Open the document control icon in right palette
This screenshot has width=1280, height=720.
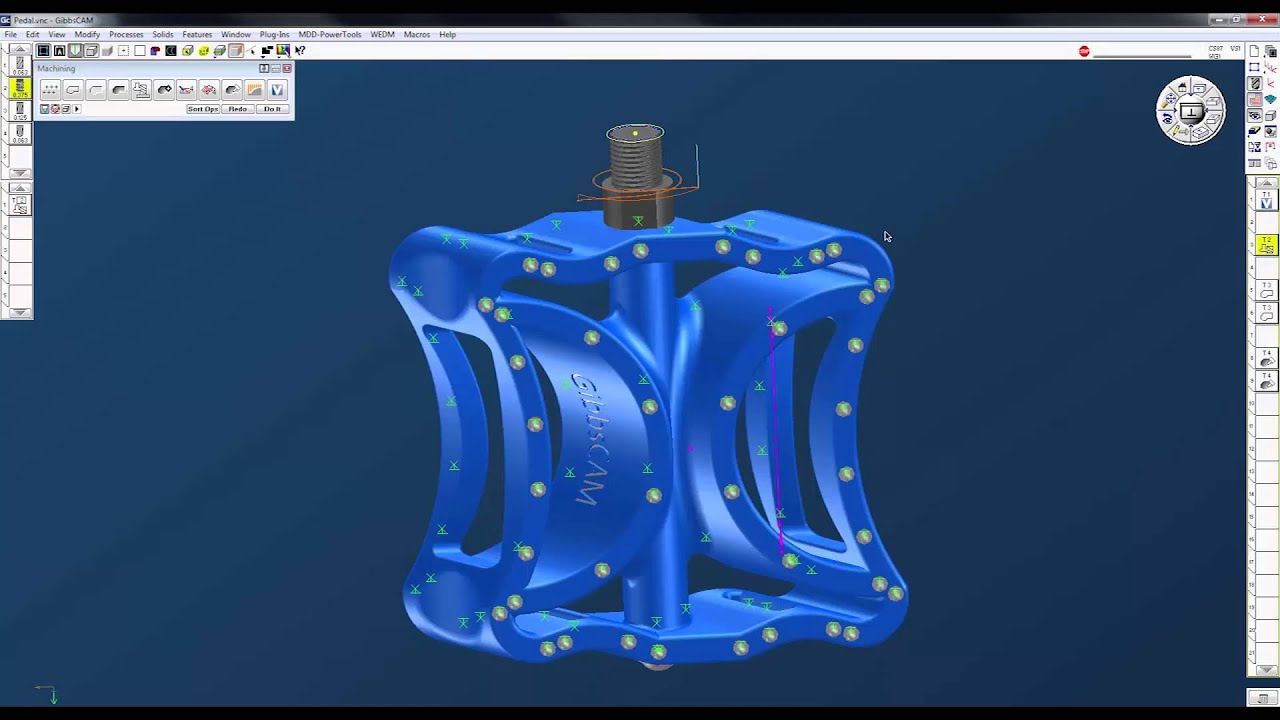point(1254,51)
